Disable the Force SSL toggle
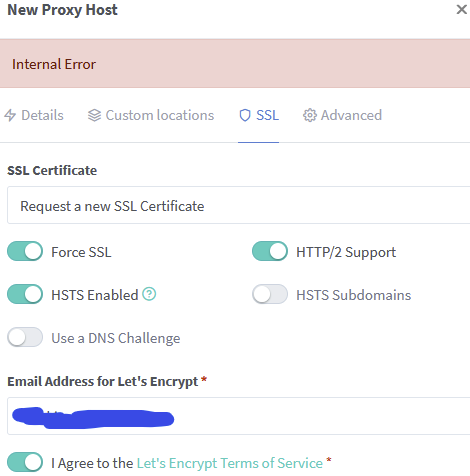Screen dimensions: 470x476 25,251
